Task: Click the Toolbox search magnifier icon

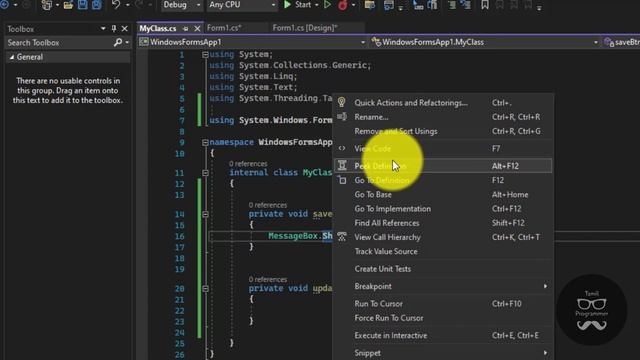Action: click(118, 42)
